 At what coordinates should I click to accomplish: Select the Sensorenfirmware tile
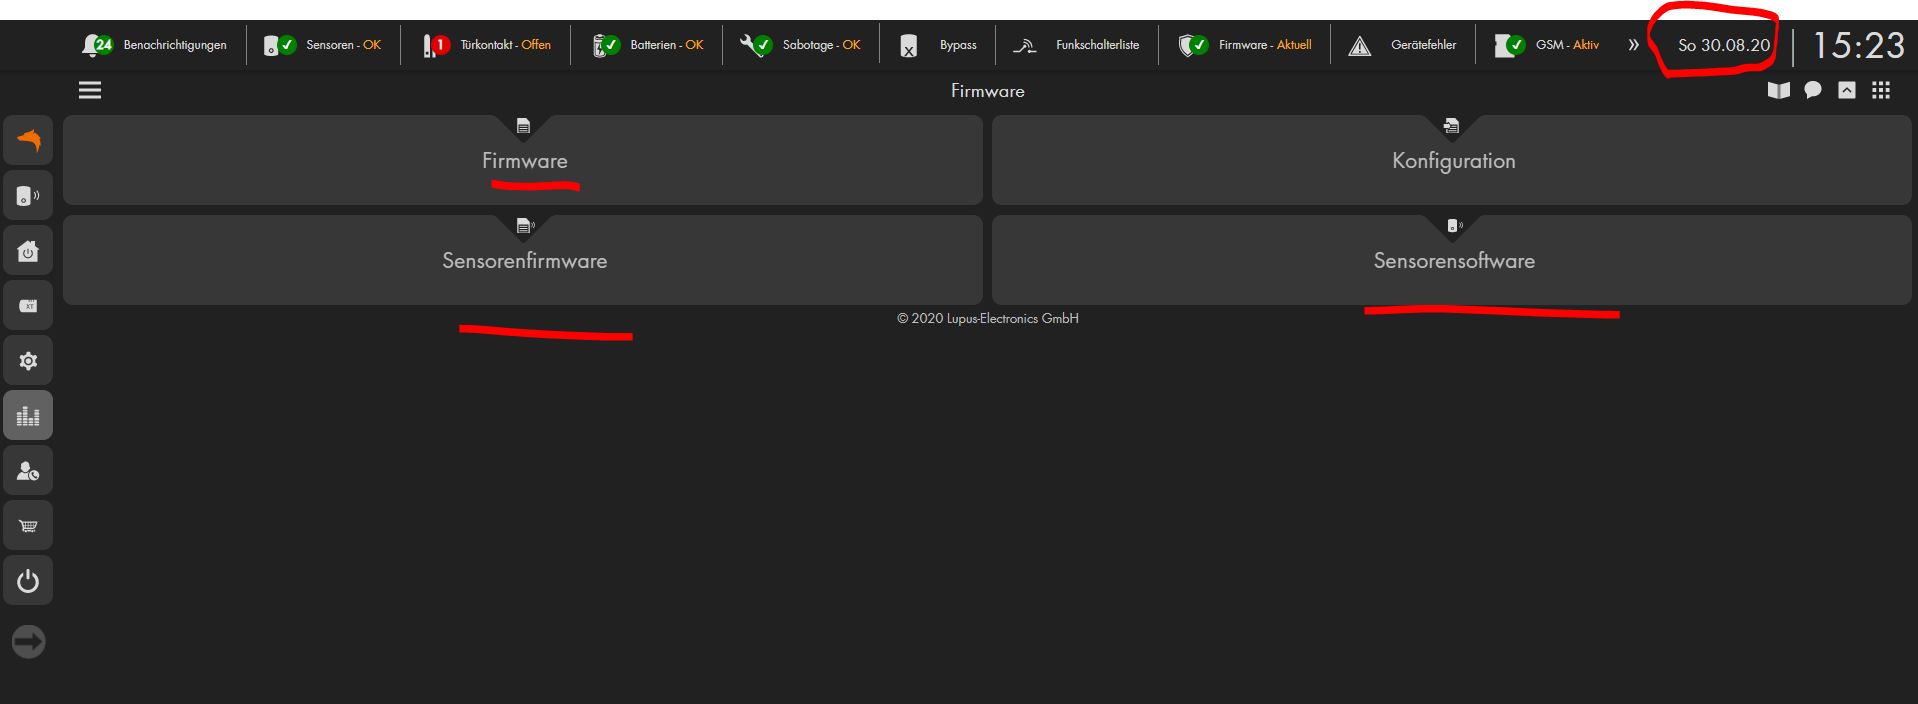523,261
